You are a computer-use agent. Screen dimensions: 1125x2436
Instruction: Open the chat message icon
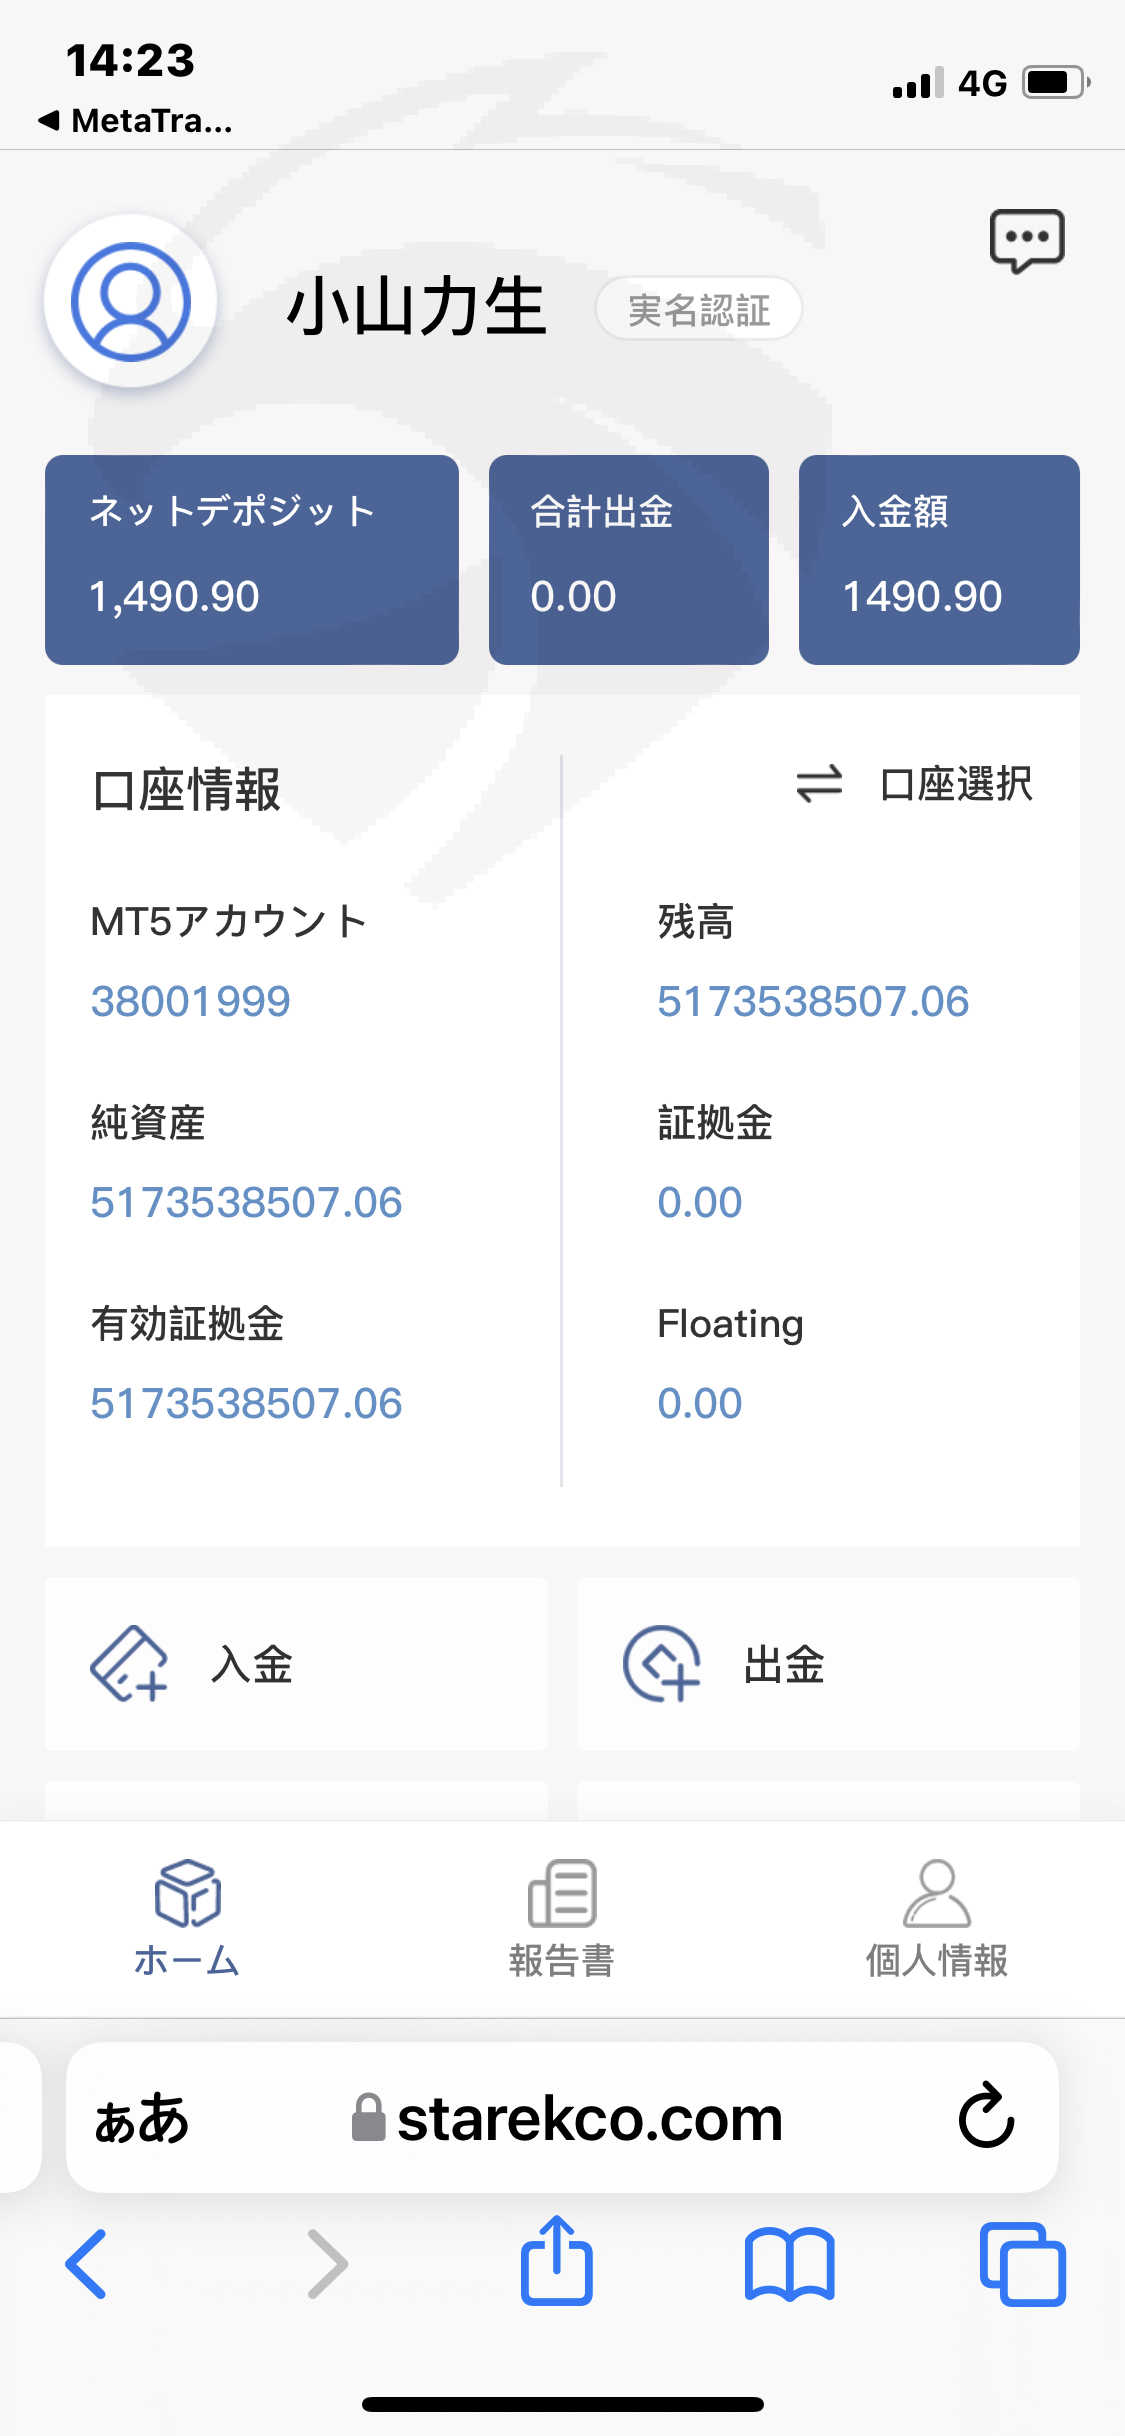pyautogui.click(x=1026, y=240)
